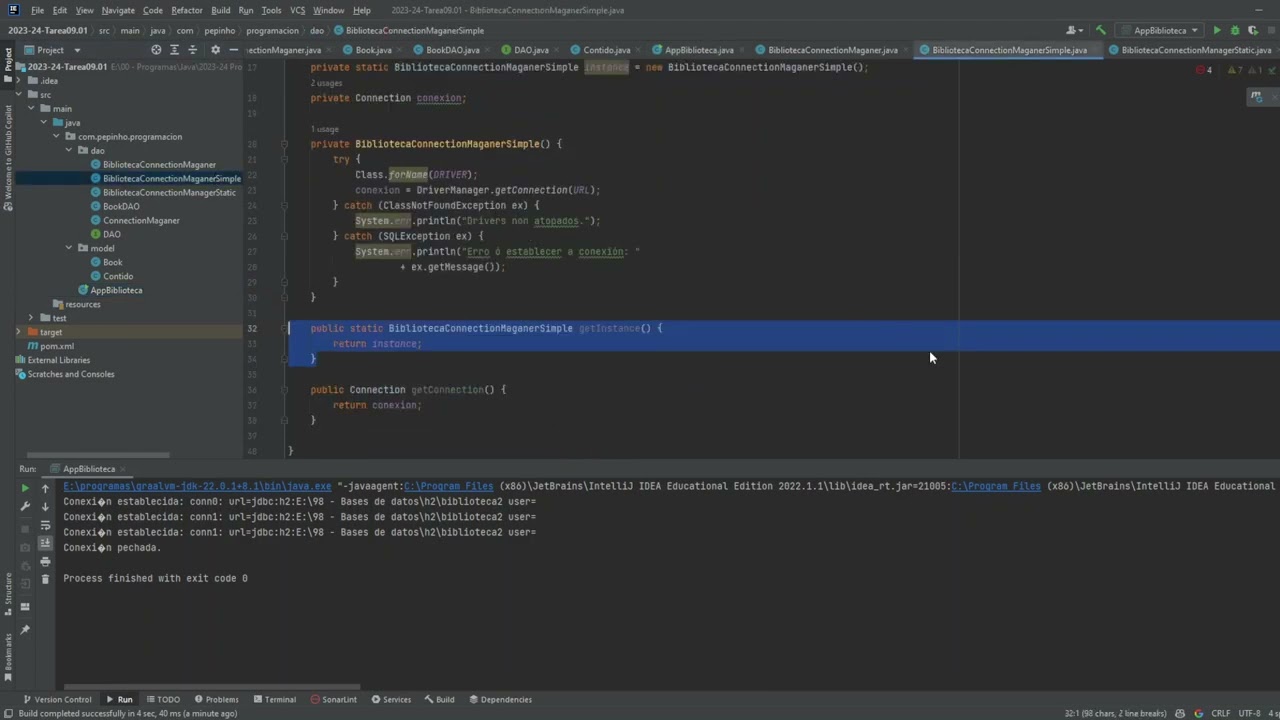The width and height of the screenshot is (1280, 720).
Task: Open Structure side tool window
Action: point(8,592)
